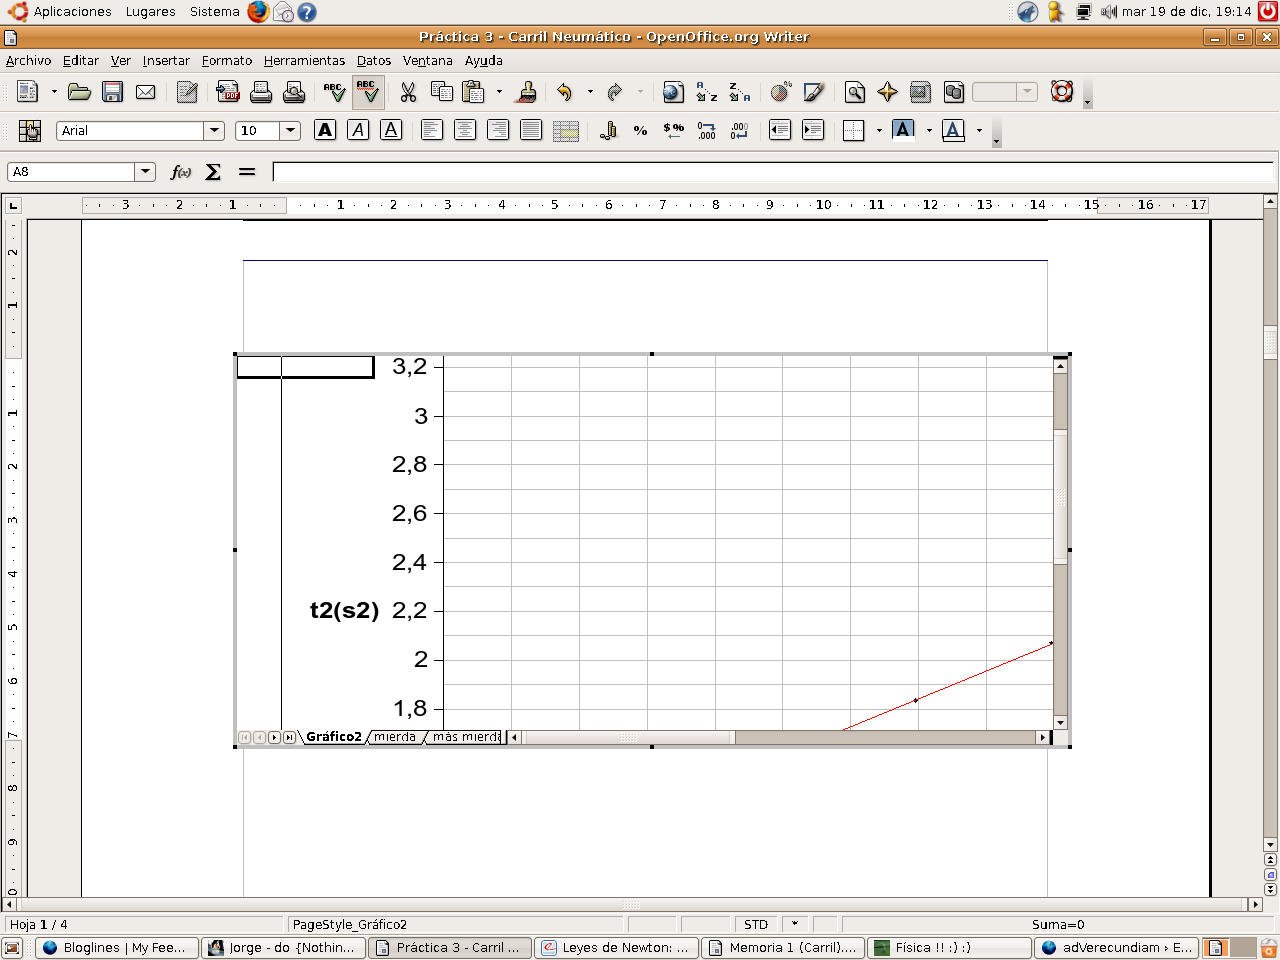Open the Gallery icon
The width and height of the screenshot is (1280, 960).
(921, 92)
